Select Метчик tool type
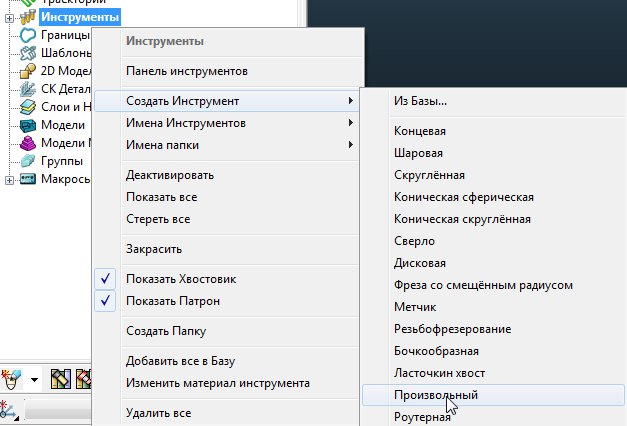 [x=493, y=307]
